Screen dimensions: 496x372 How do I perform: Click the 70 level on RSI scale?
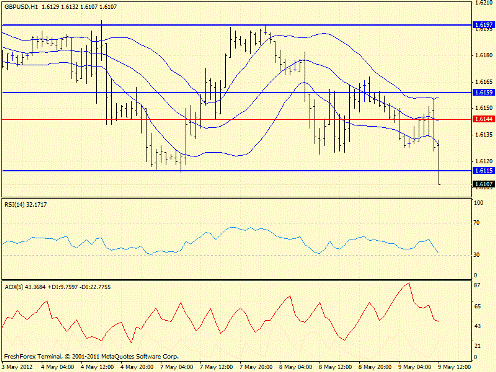click(x=477, y=222)
